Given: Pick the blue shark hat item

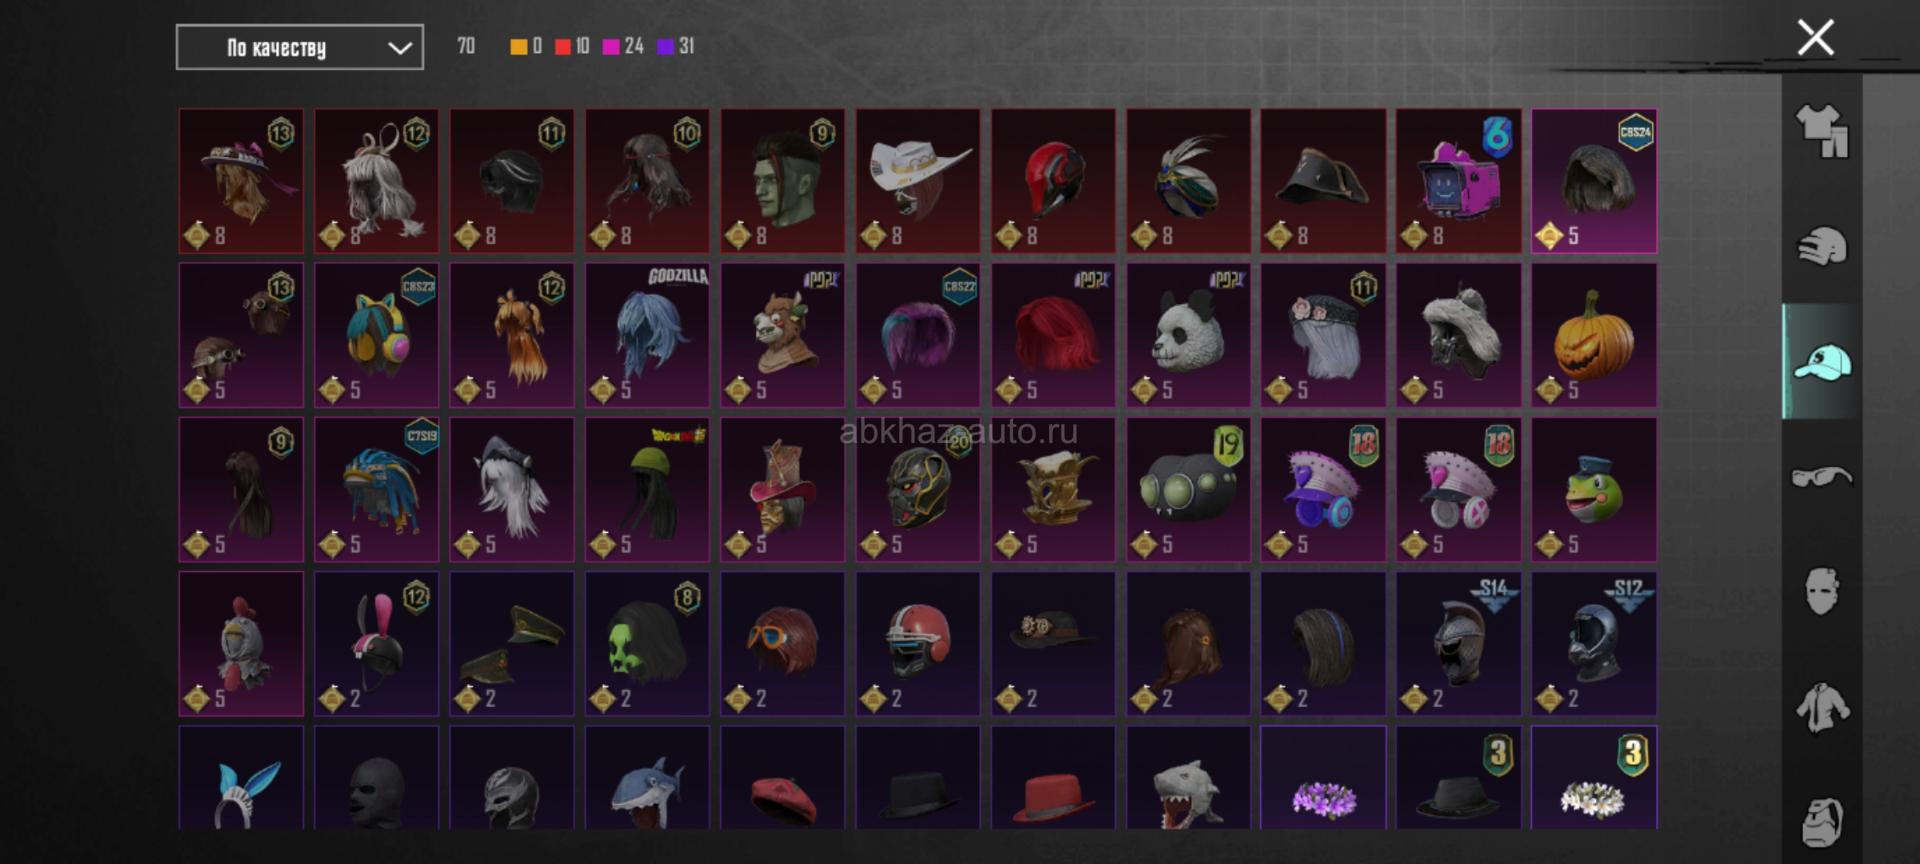Looking at the screenshot, I should click(x=647, y=778).
